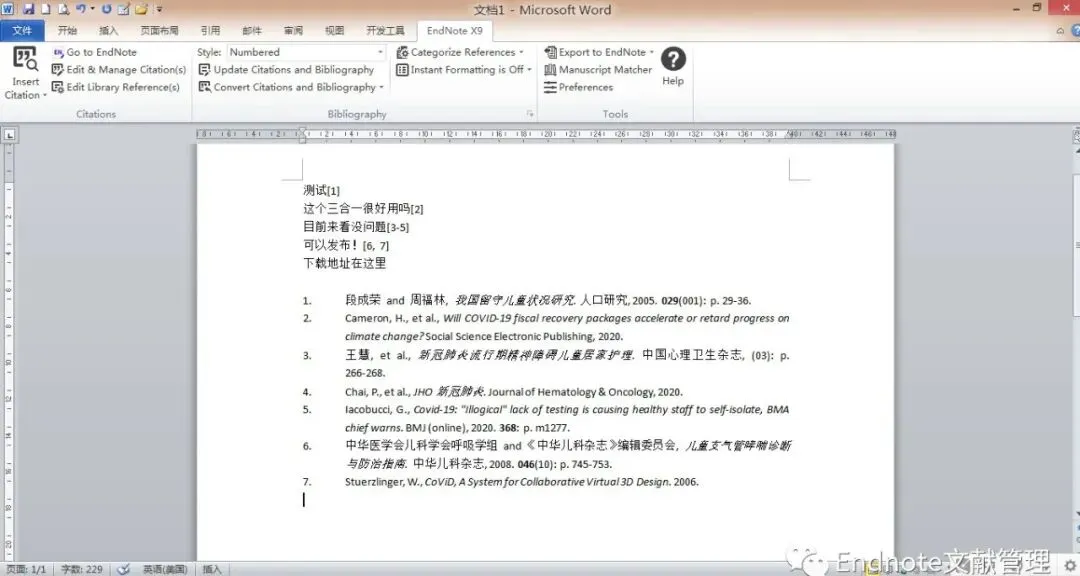Switch to the 开始 tab

point(68,30)
